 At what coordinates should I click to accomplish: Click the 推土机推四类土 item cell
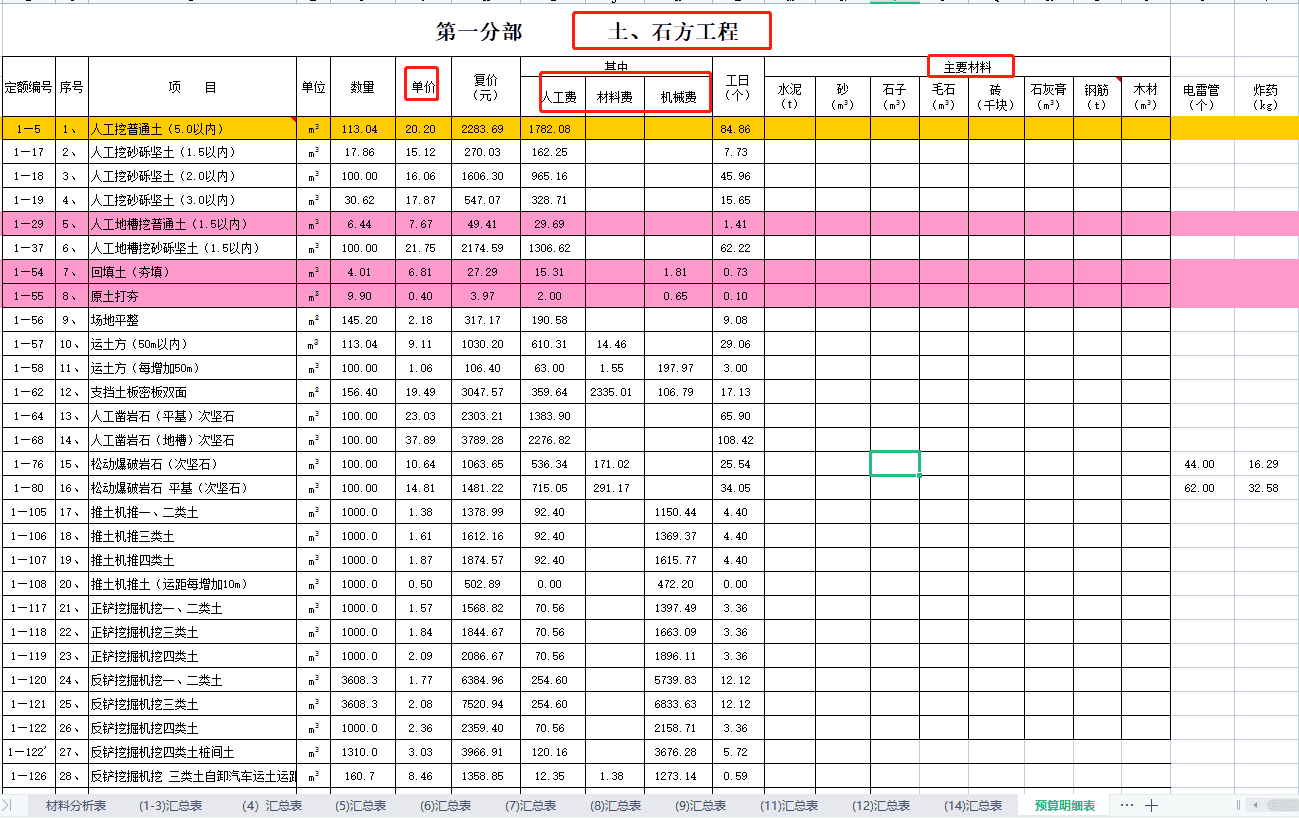click(193, 560)
